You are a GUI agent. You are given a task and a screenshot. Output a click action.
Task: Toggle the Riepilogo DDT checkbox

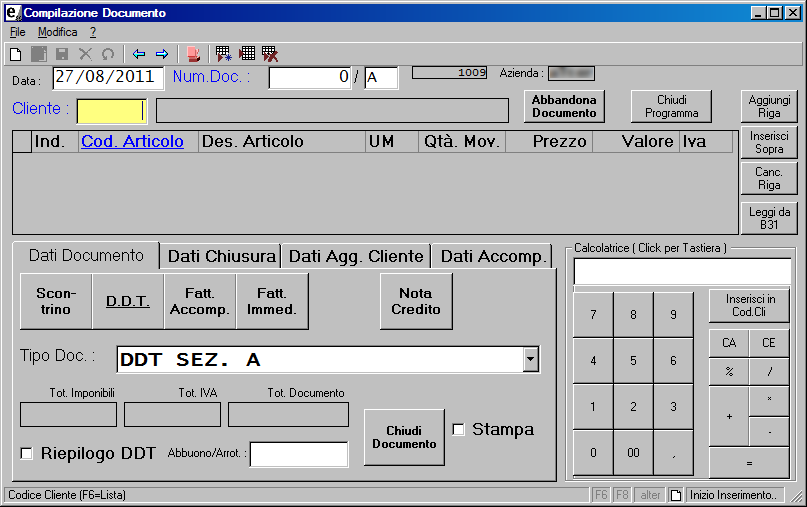(27, 454)
